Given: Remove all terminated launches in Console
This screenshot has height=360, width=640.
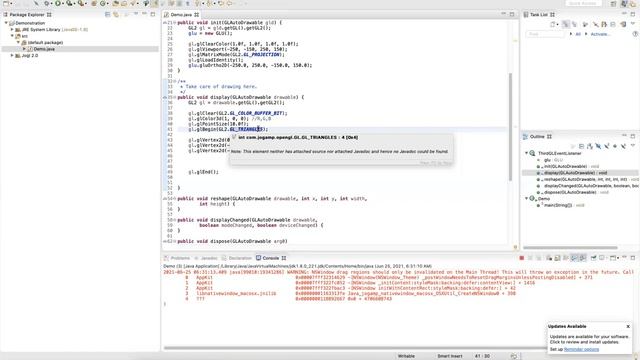Looking at the screenshot, I should (x=538, y=258).
